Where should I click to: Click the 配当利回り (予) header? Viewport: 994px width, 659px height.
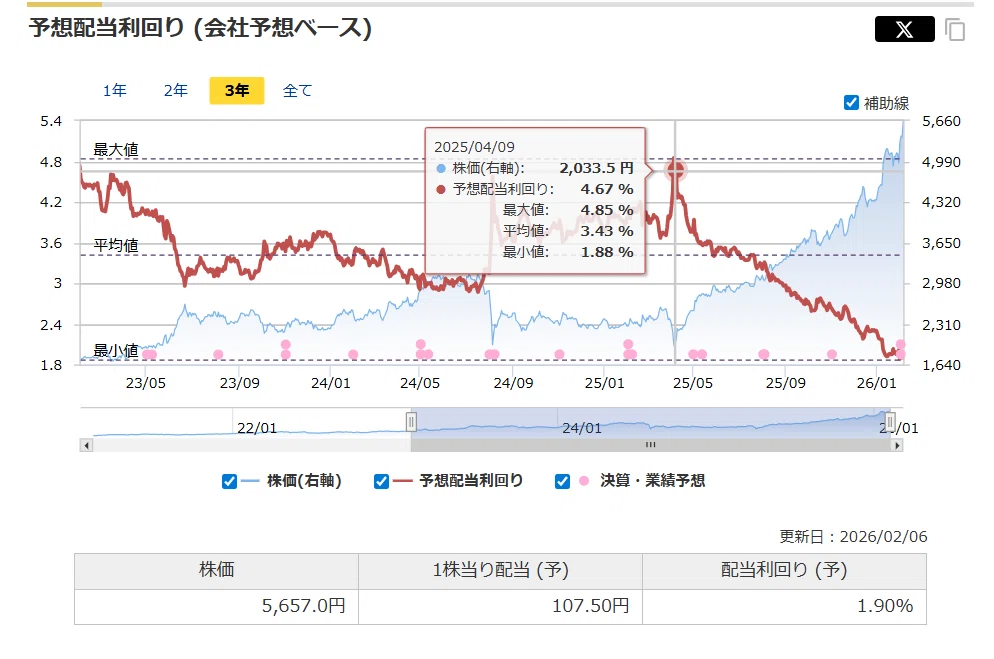pos(784,570)
